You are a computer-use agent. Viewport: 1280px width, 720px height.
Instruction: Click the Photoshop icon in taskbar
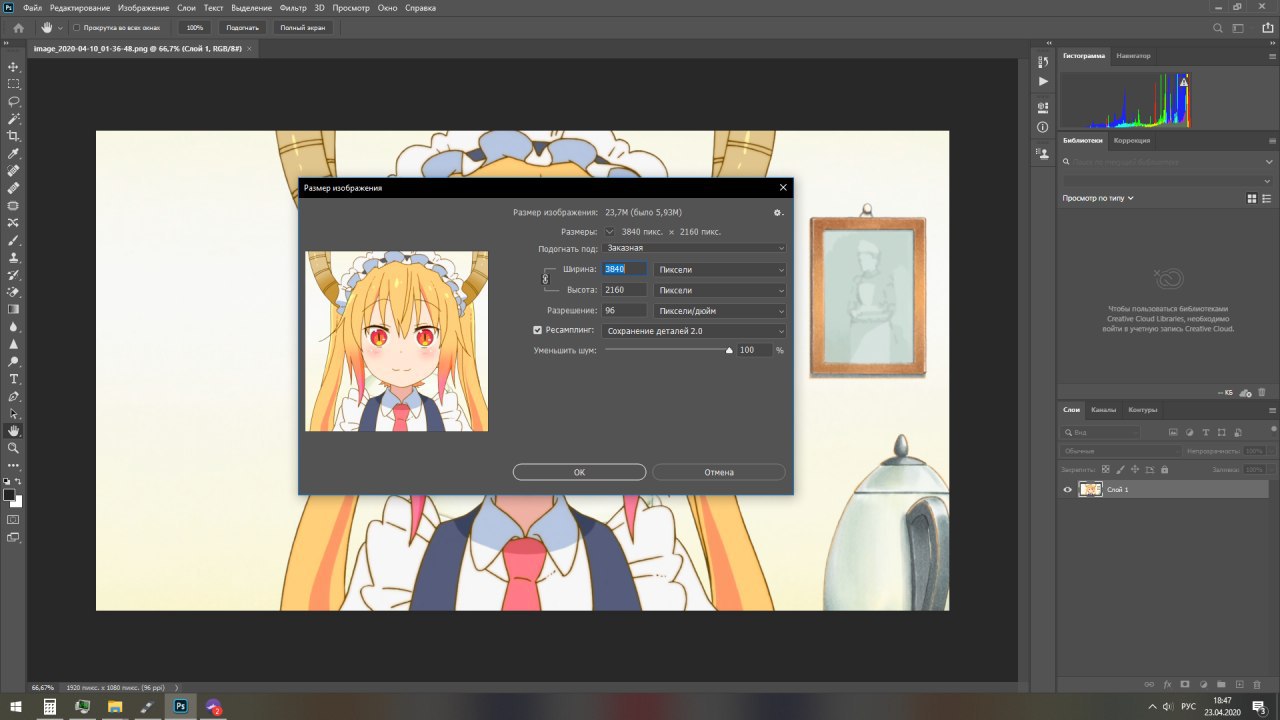(x=181, y=706)
